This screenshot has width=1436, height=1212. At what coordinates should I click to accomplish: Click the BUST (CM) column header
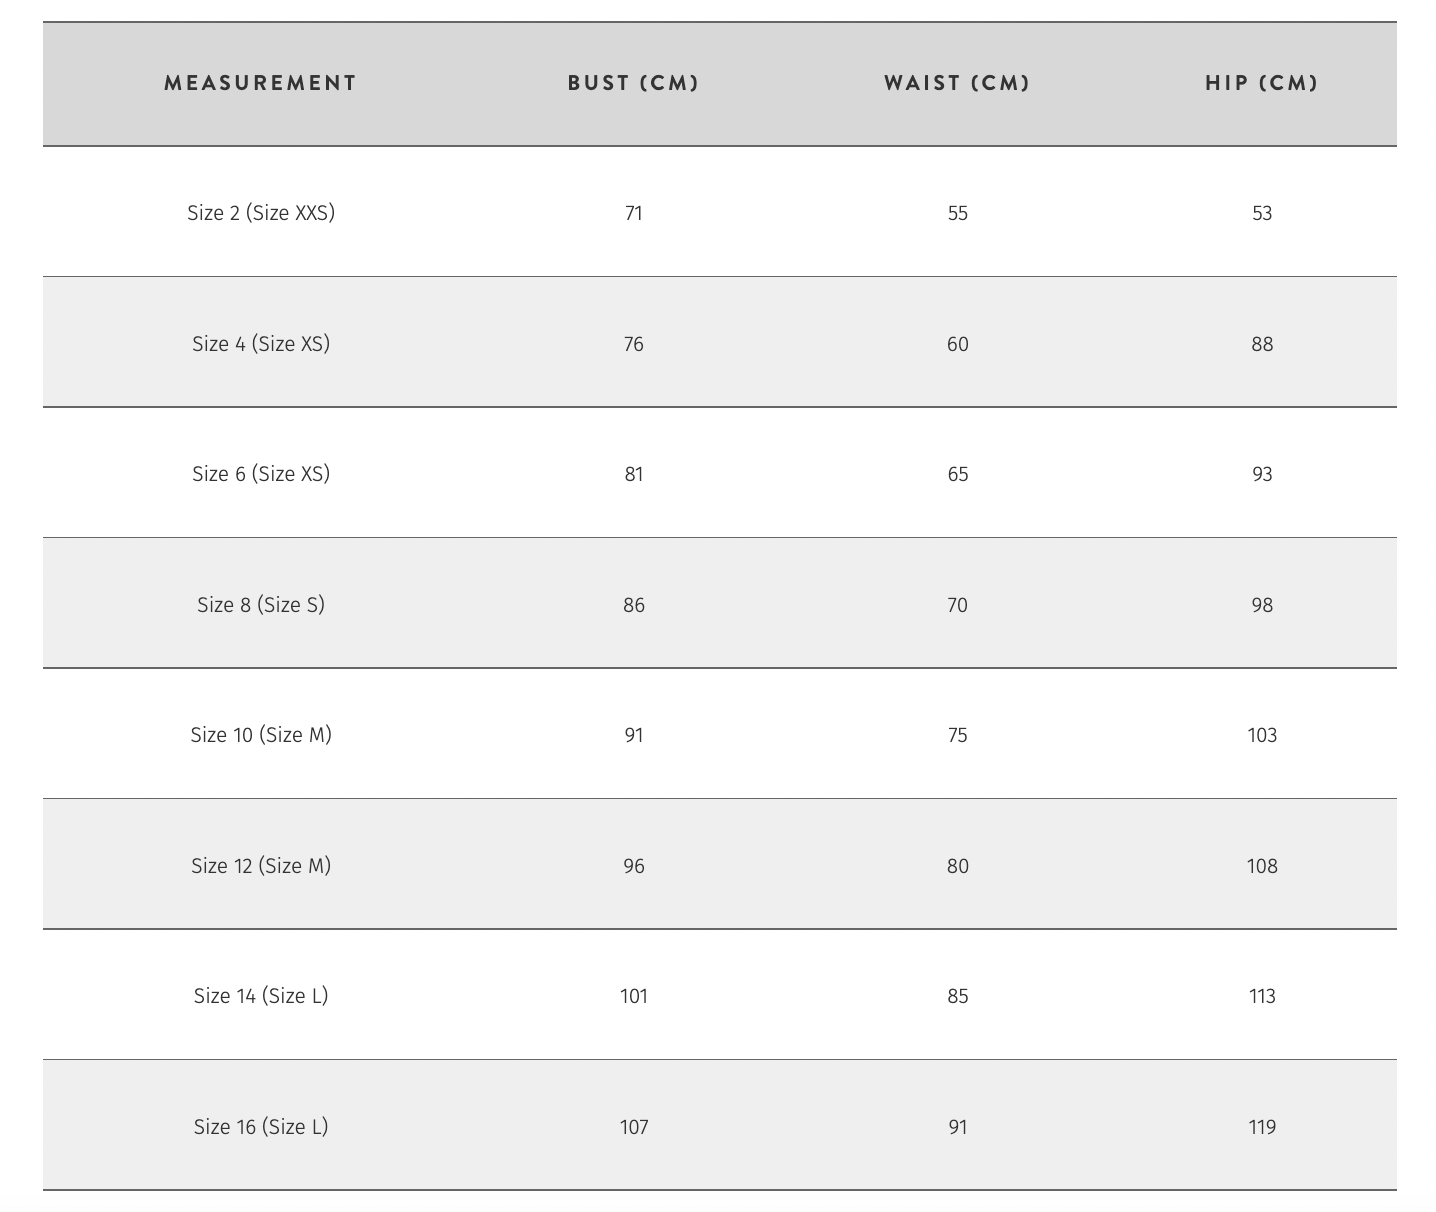pyautogui.click(x=633, y=83)
